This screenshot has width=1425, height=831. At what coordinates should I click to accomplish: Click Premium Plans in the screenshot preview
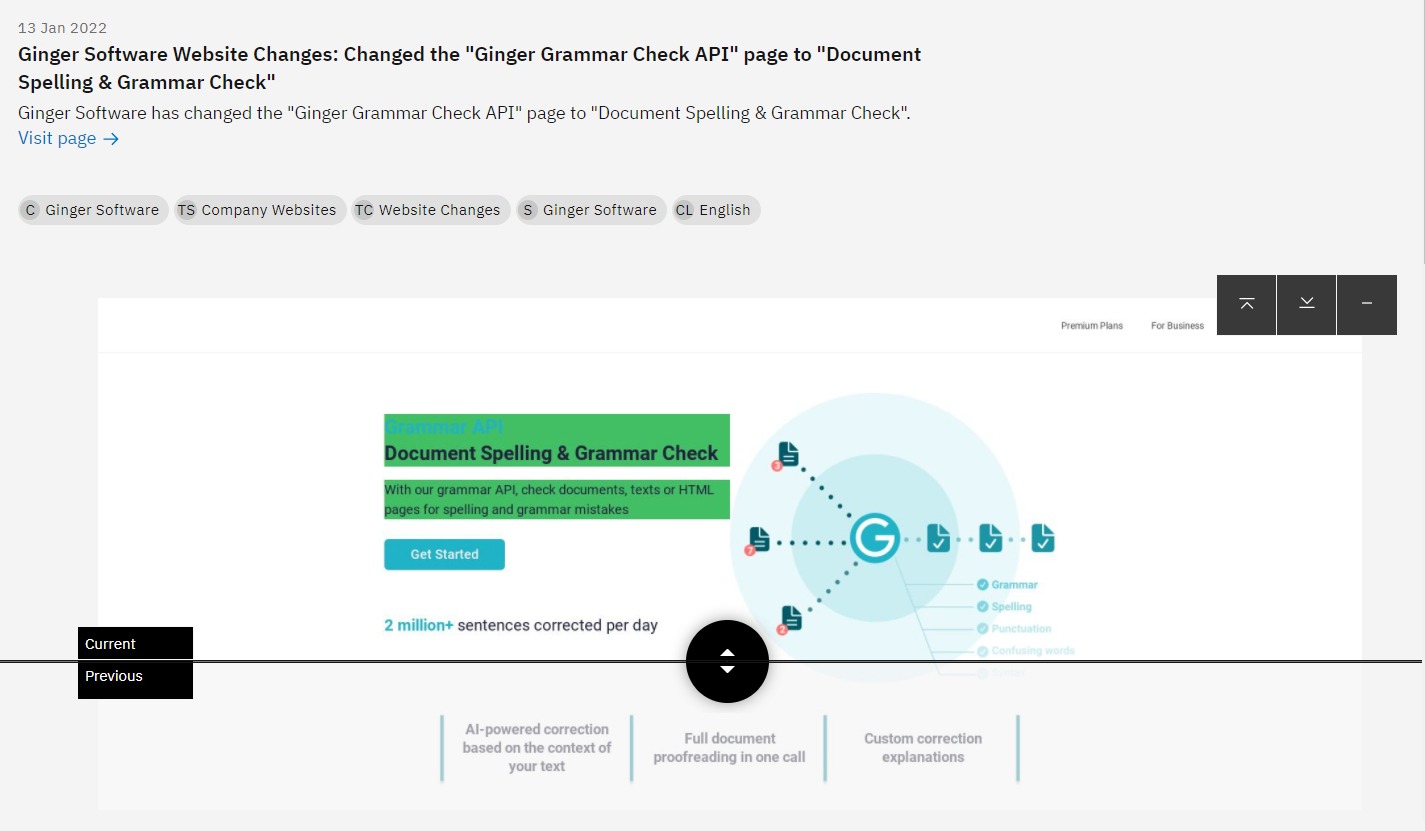[1092, 325]
